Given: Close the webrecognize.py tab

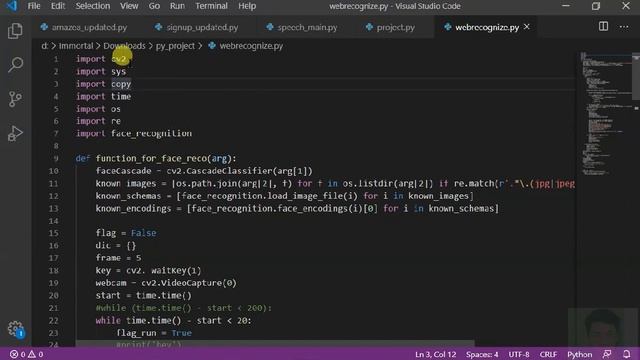Looking at the screenshot, I should pos(527,27).
